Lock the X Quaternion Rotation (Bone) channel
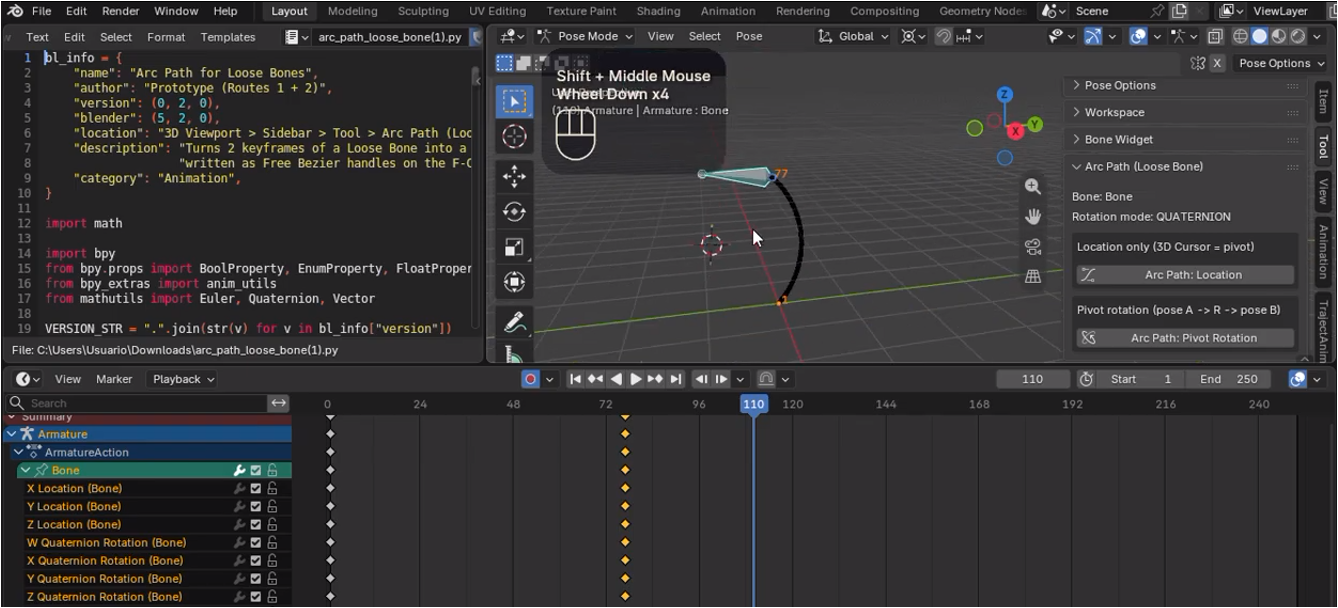Viewport: 1338px width, 608px height. click(x=272, y=561)
